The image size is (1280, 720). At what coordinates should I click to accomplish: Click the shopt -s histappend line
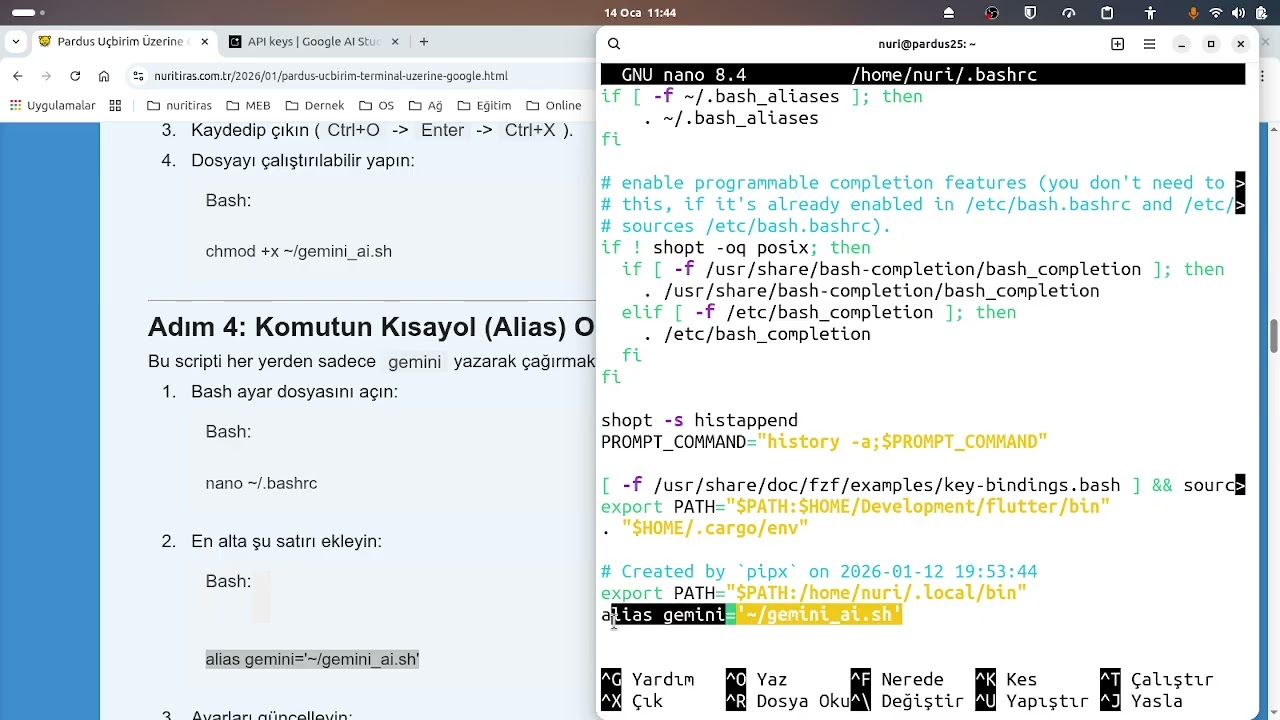[699, 420]
